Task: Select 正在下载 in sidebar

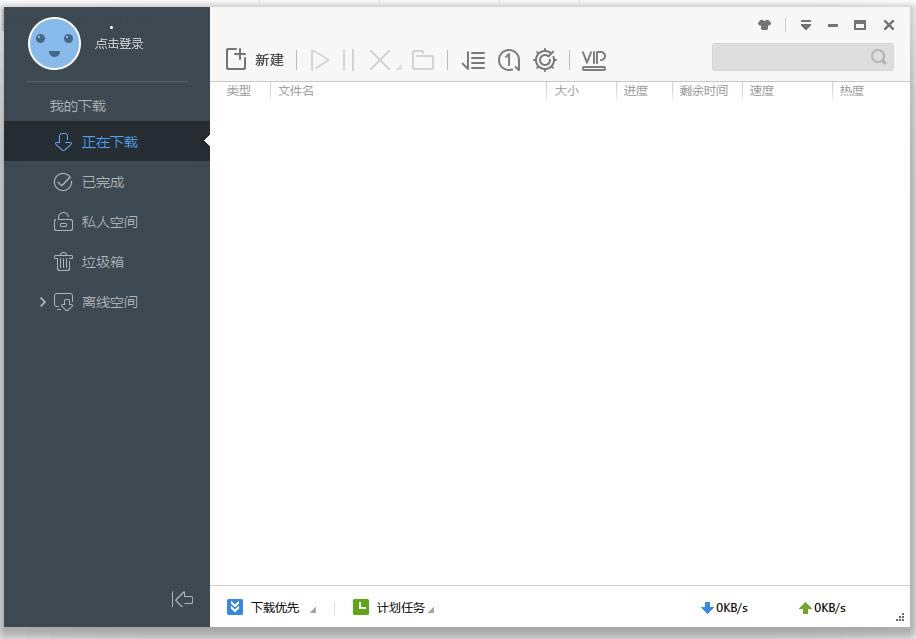Action: click(109, 142)
